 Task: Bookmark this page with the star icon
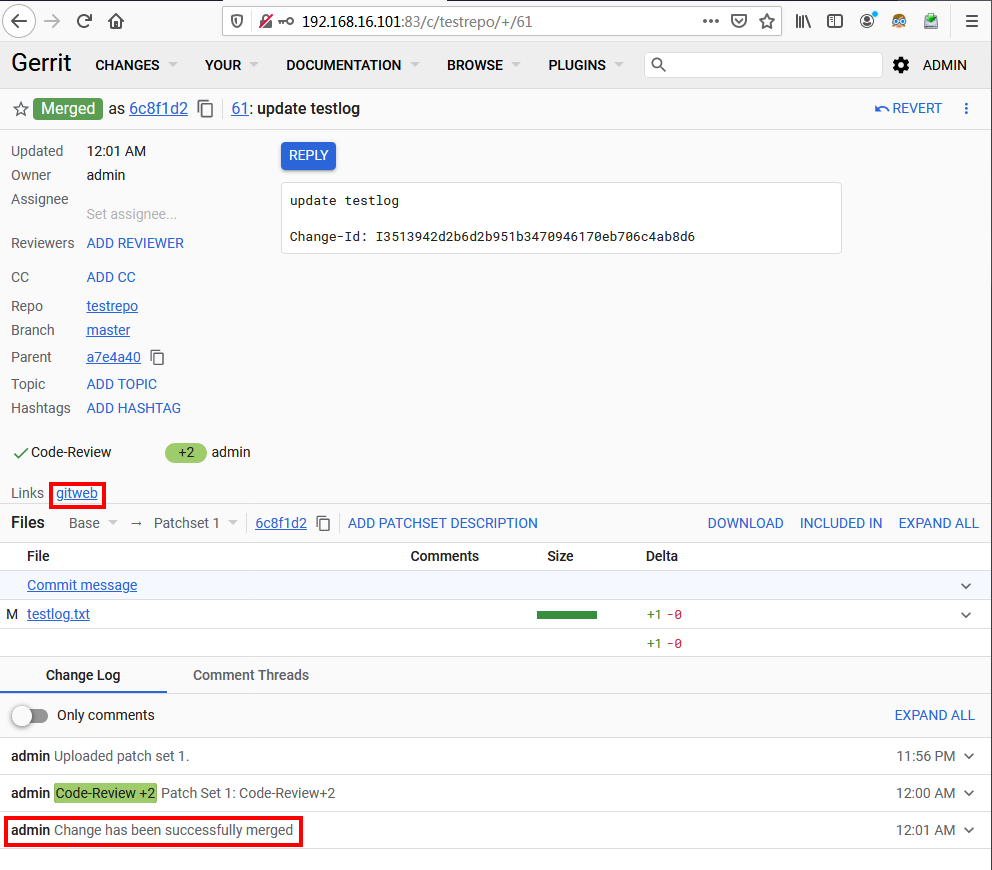(x=767, y=22)
